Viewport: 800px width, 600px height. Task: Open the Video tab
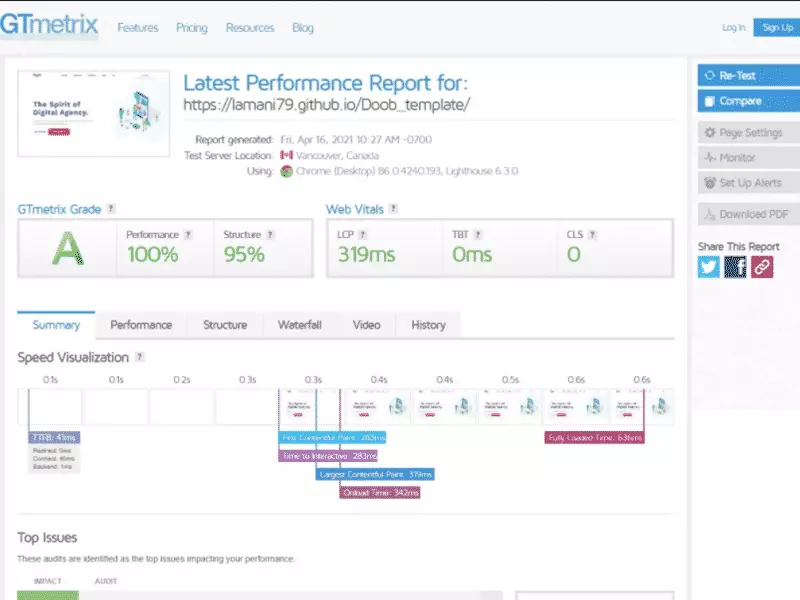[366, 325]
